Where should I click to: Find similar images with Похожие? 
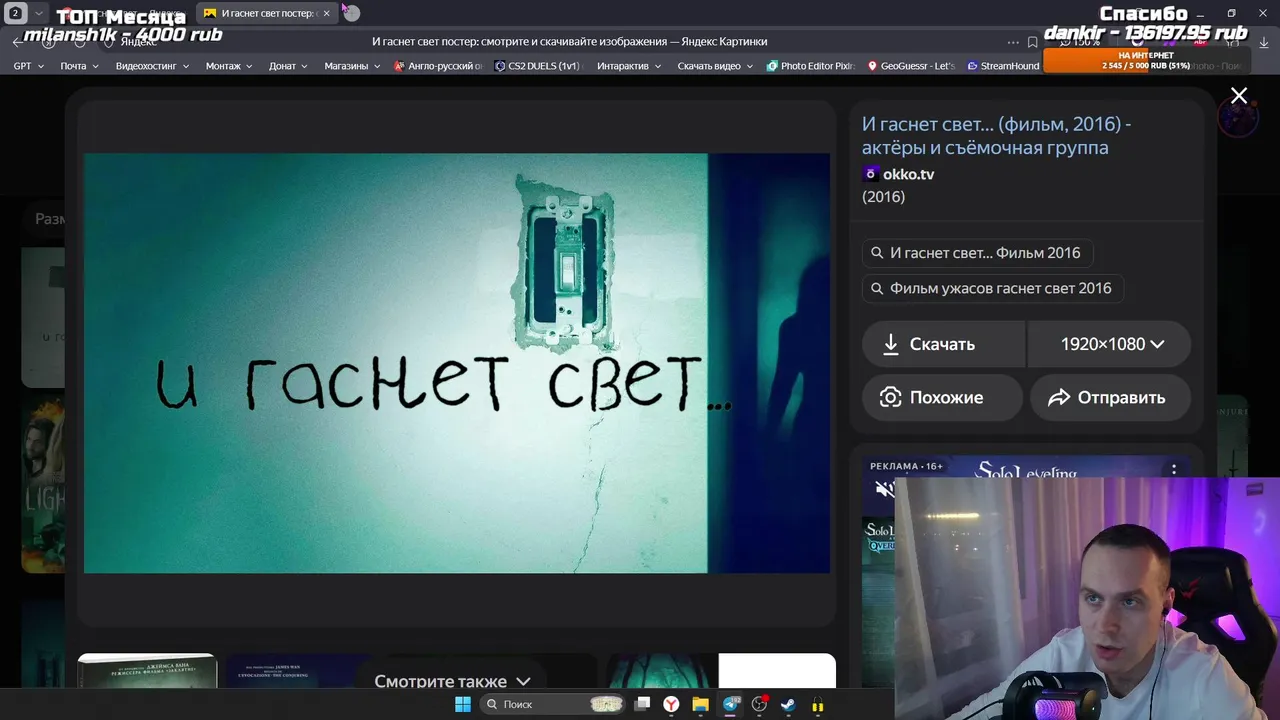[x=942, y=397]
